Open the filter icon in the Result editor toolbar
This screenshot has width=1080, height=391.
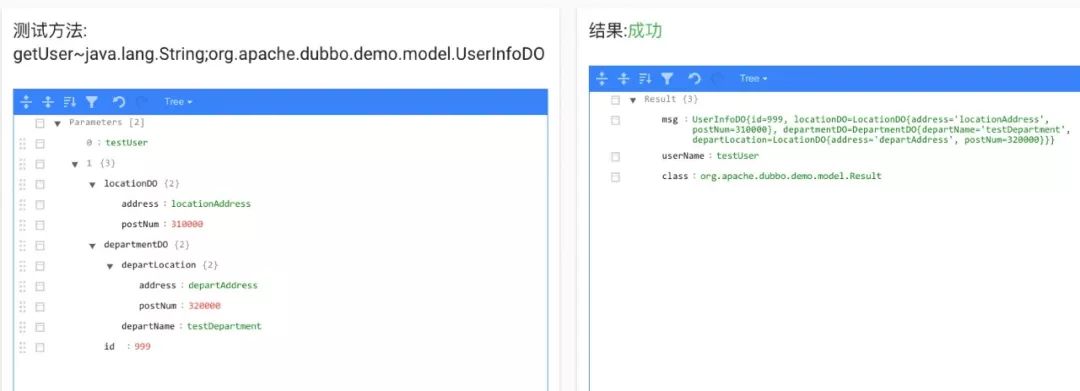click(667, 78)
